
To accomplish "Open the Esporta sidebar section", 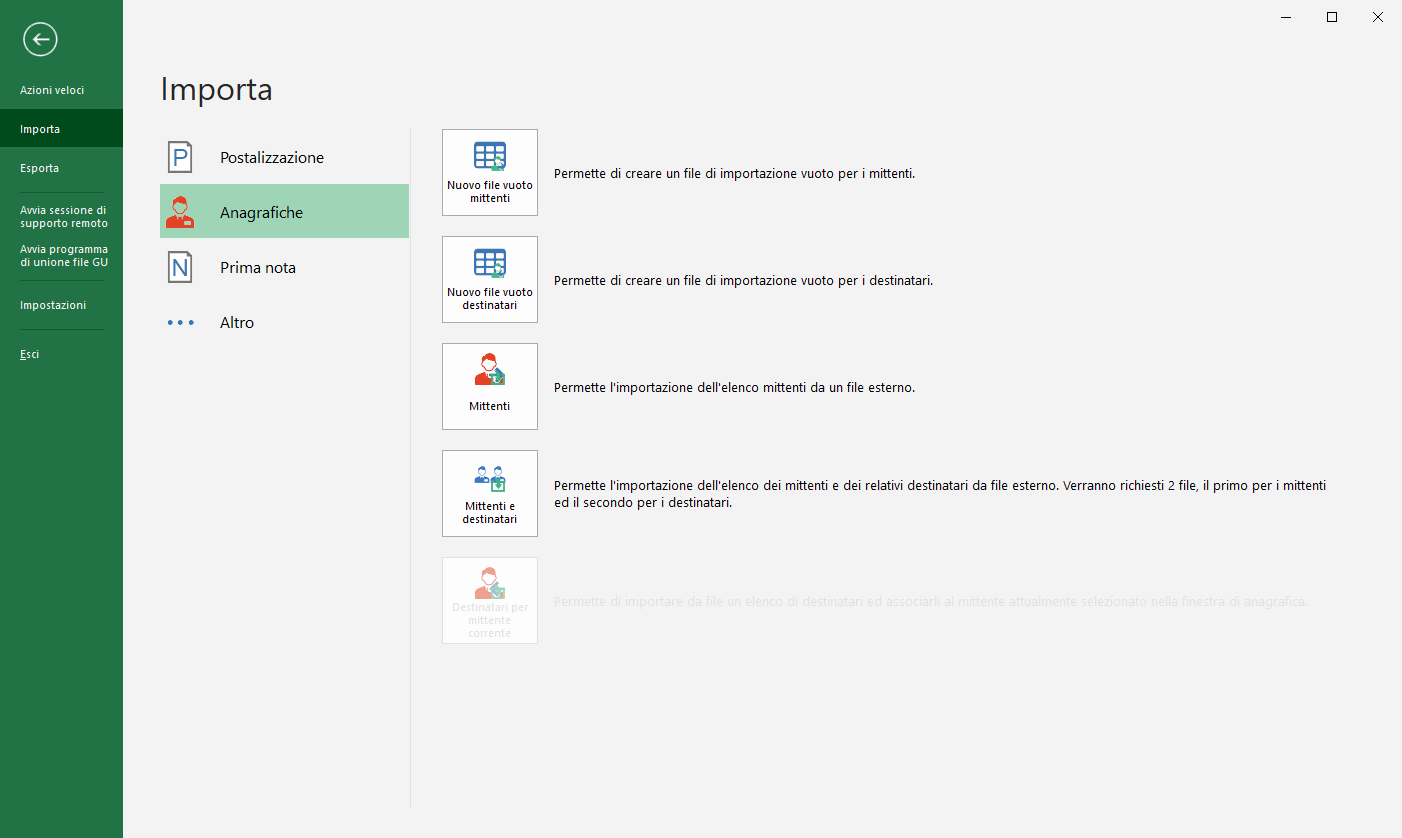I will click(x=40, y=168).
